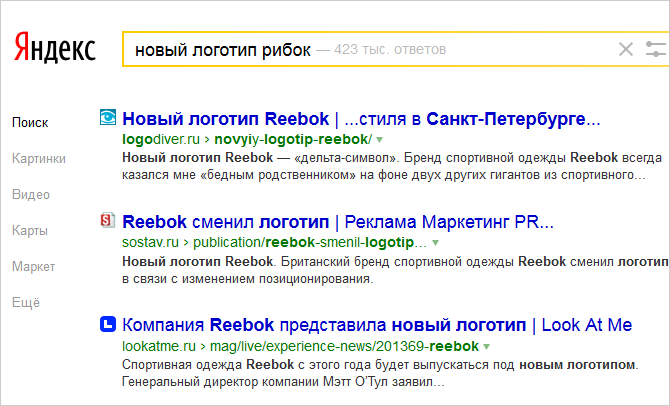This screenshot has width=670, height=406.
Task: Click the sostav.ru red S favicon
Action: click(108, 220)
